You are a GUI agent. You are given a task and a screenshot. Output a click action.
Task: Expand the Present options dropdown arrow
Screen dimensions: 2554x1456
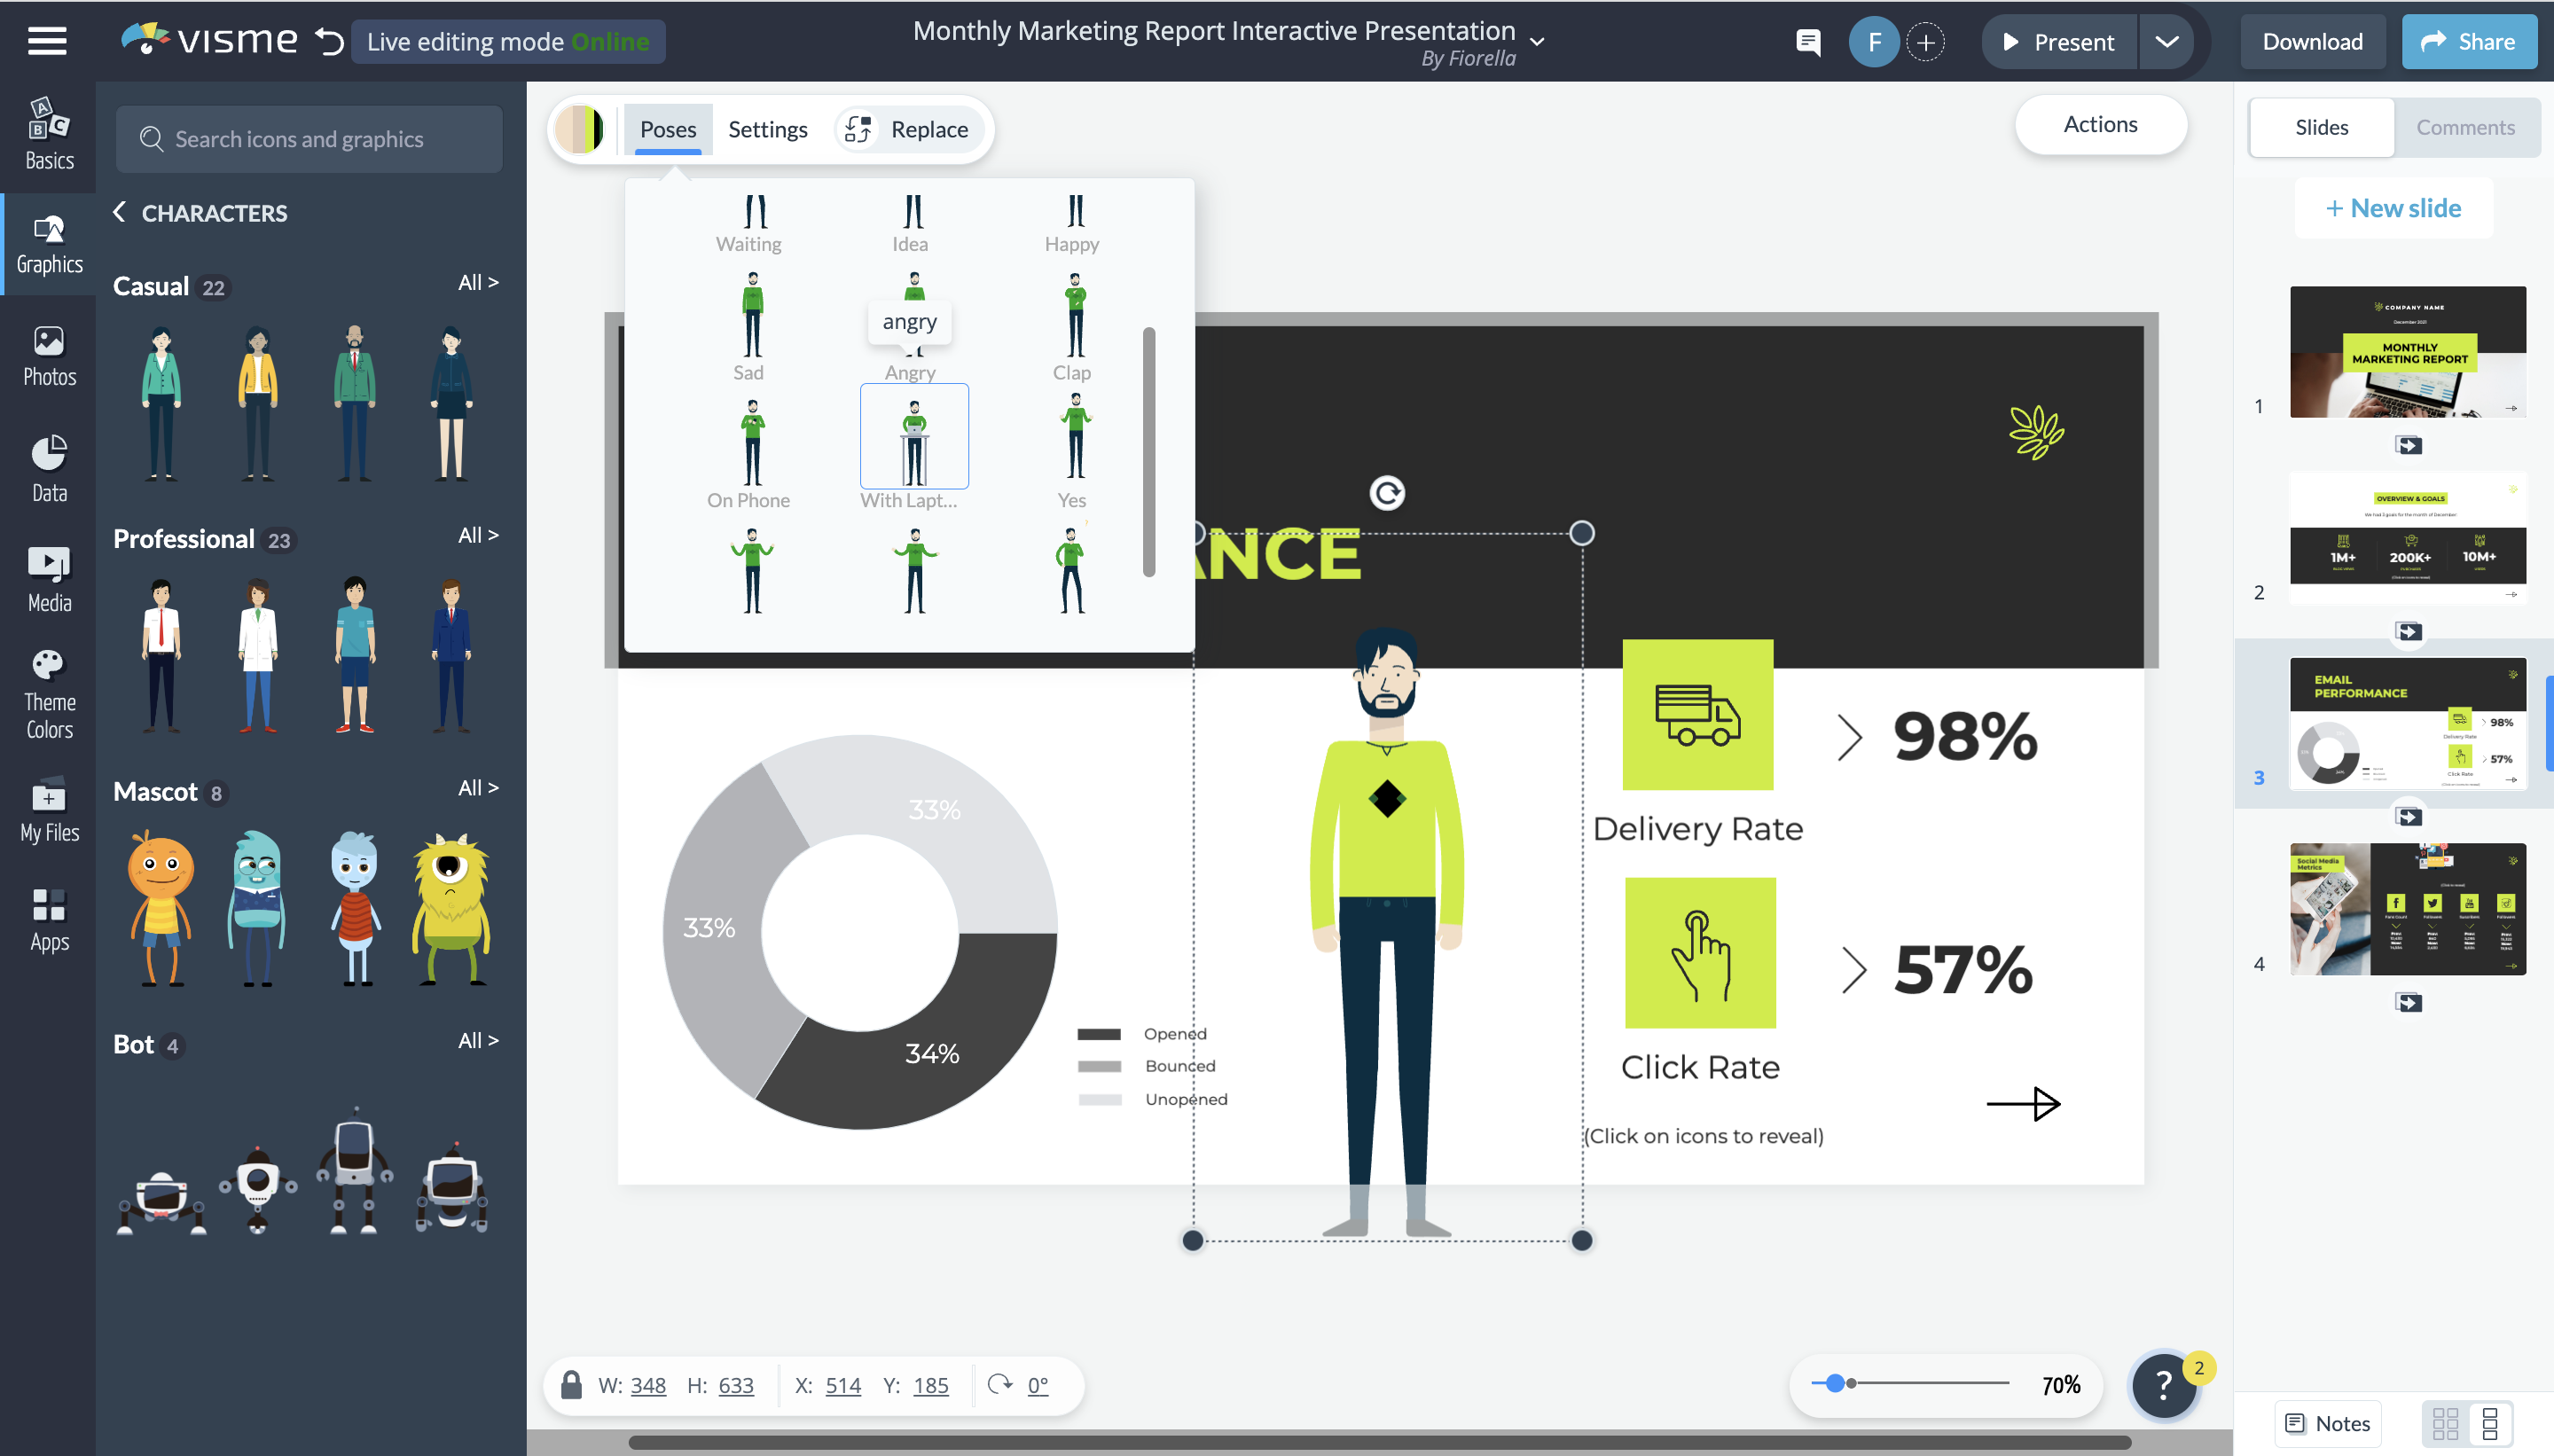point(2166,42)
